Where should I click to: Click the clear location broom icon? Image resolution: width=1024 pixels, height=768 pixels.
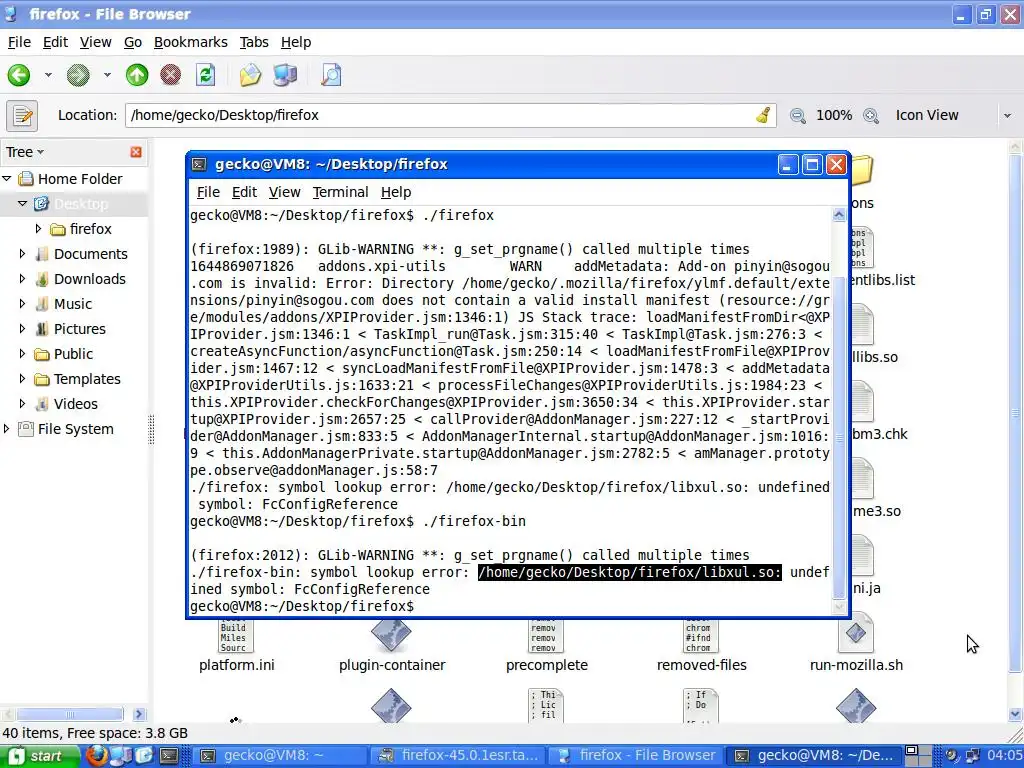(763, 116)
